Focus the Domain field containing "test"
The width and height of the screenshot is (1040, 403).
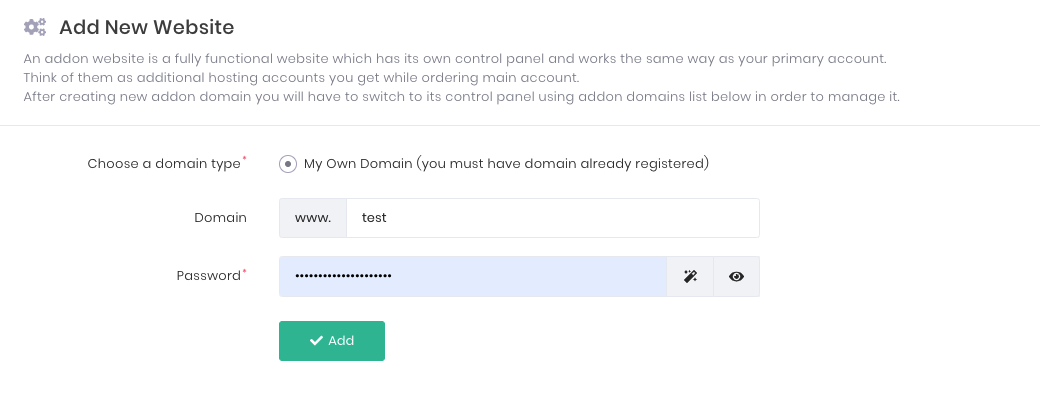click(552, 218)
